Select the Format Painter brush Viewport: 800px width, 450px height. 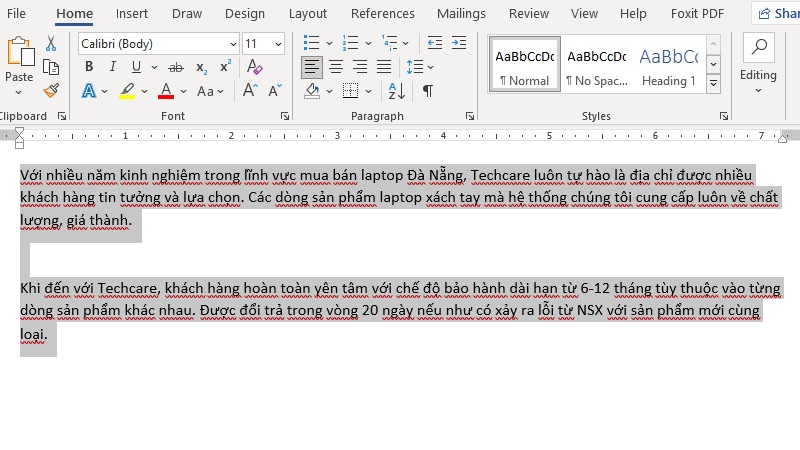coord(51,91)
